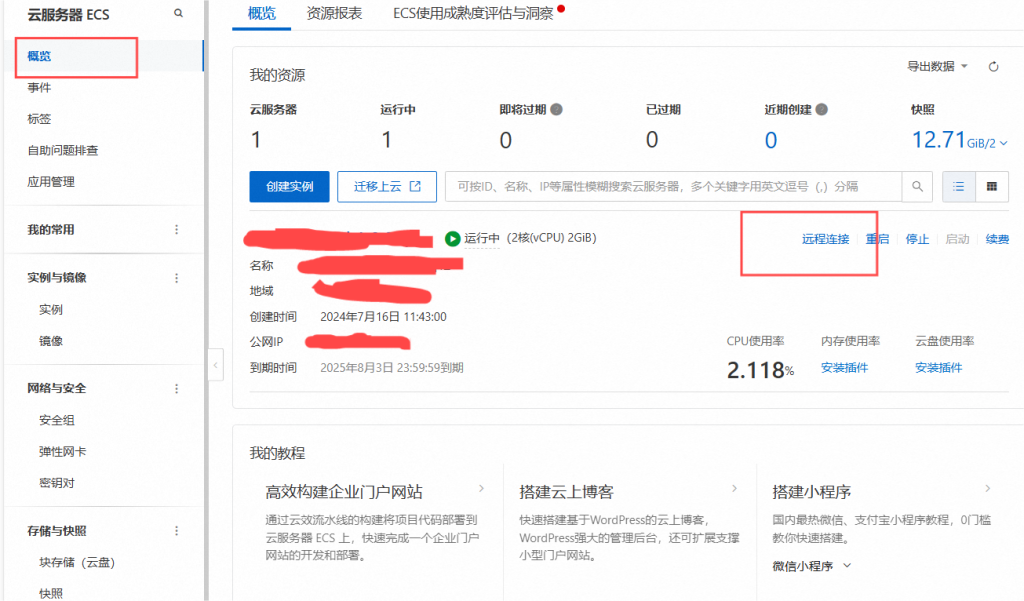This screenshot has height=601, width=1024.
Task: Open the 导出数据 dropdown
Action: click(937, 67)
